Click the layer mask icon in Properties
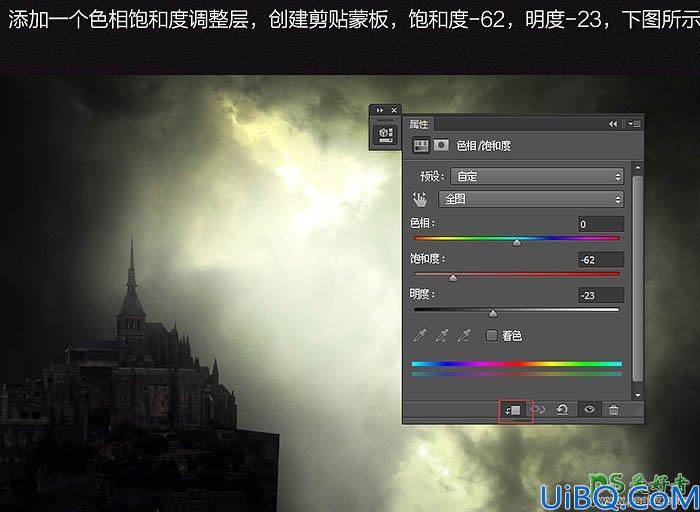The width and height of the screenshot is (700, 512). (442, 146)
